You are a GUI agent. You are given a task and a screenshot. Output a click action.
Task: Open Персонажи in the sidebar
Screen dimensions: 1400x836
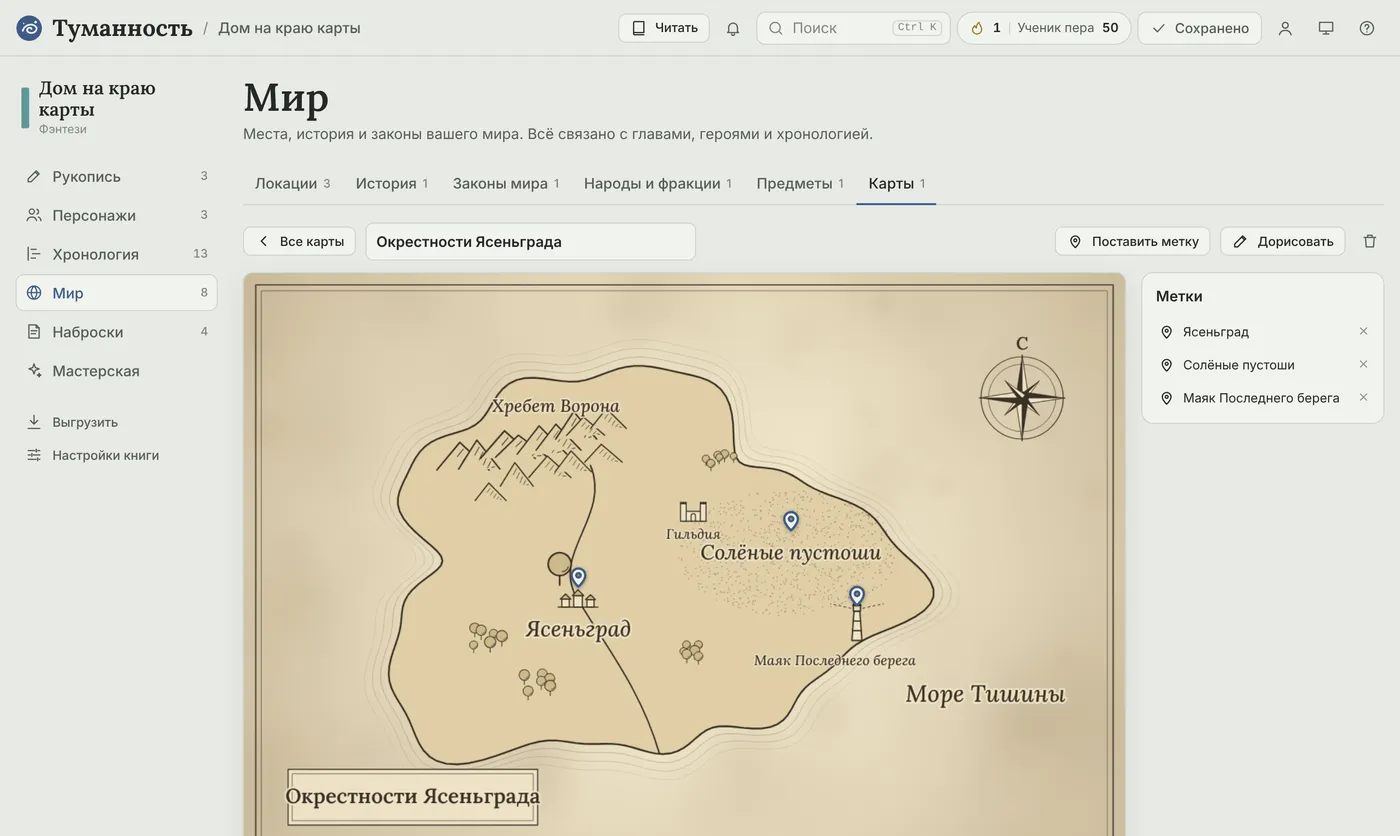click(x=116, y=215)
